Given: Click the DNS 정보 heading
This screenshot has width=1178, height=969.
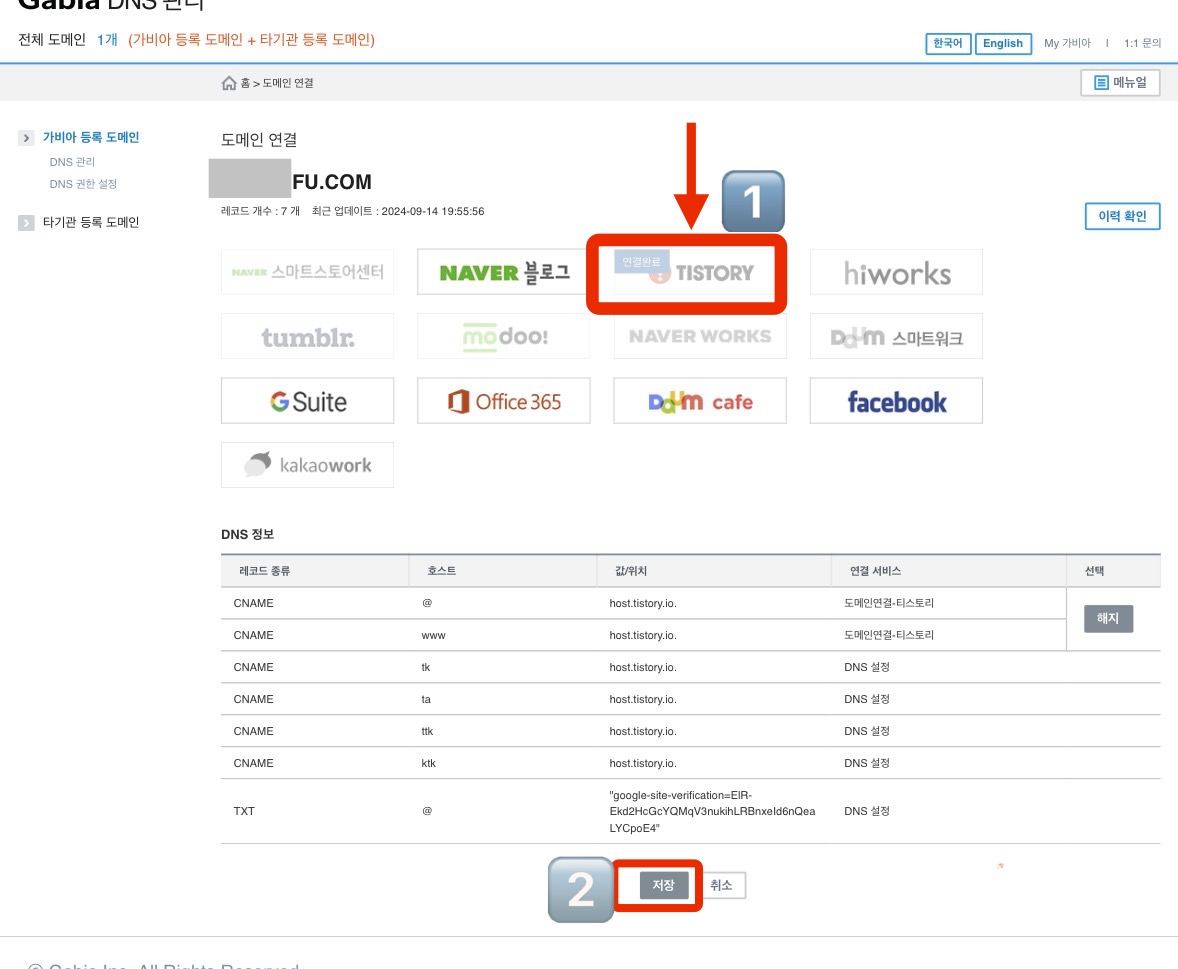Looking at the screenshot, I should point(247,534).
